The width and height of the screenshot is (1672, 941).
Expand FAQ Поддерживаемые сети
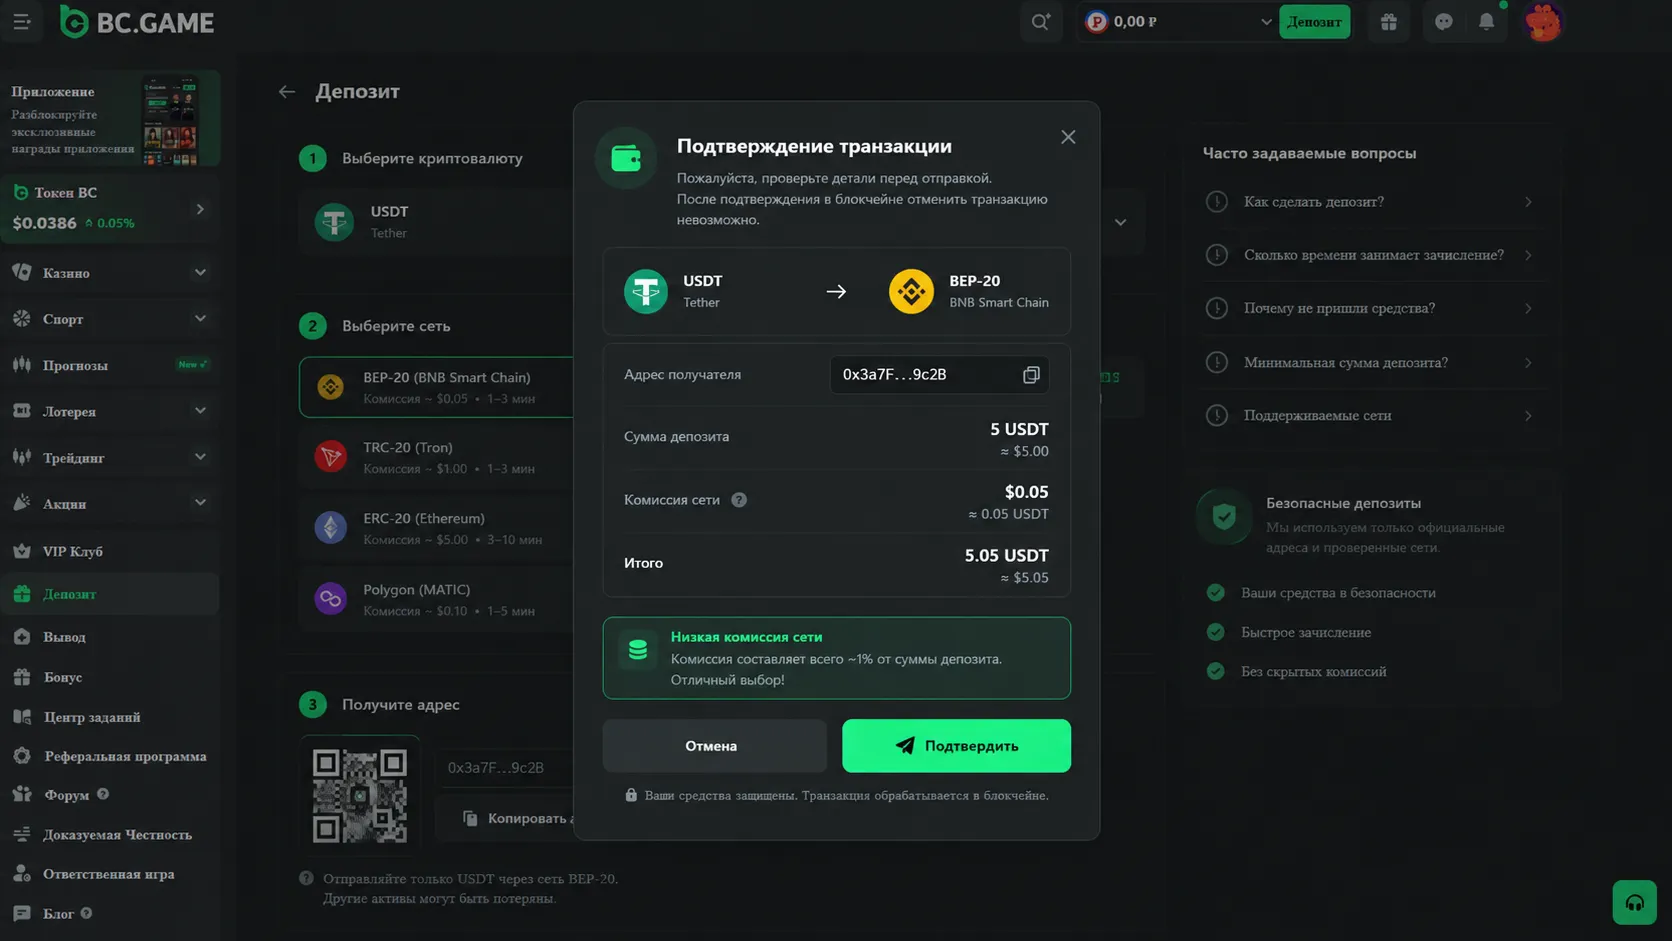pos(1370,415)
